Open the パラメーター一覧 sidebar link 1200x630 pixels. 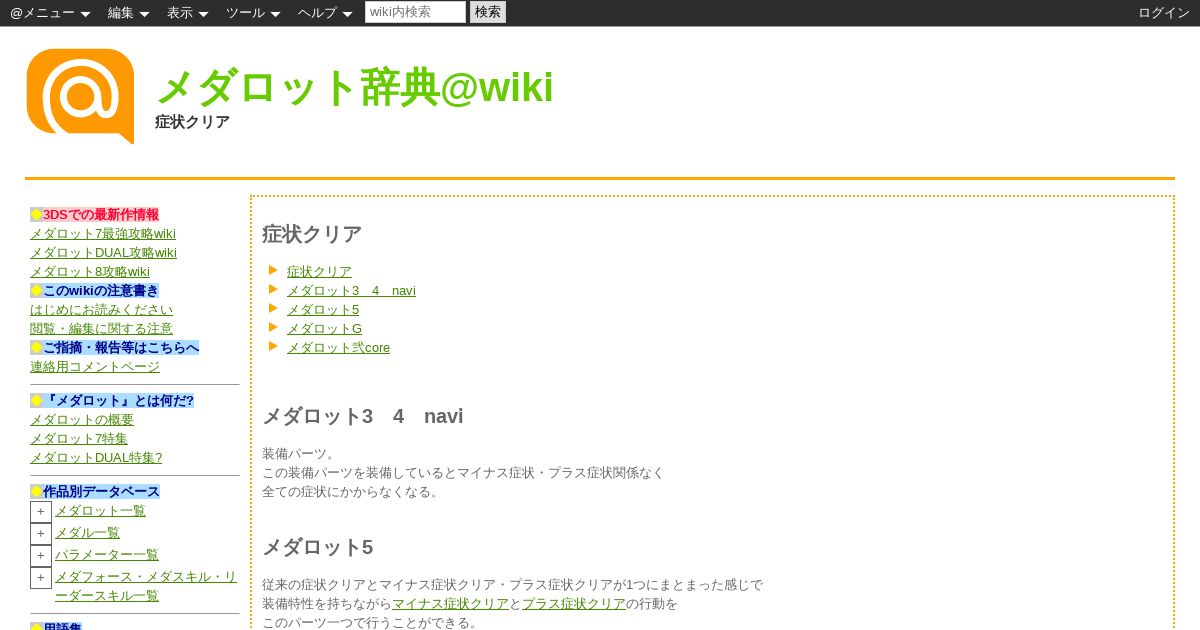tap(107, 555)
